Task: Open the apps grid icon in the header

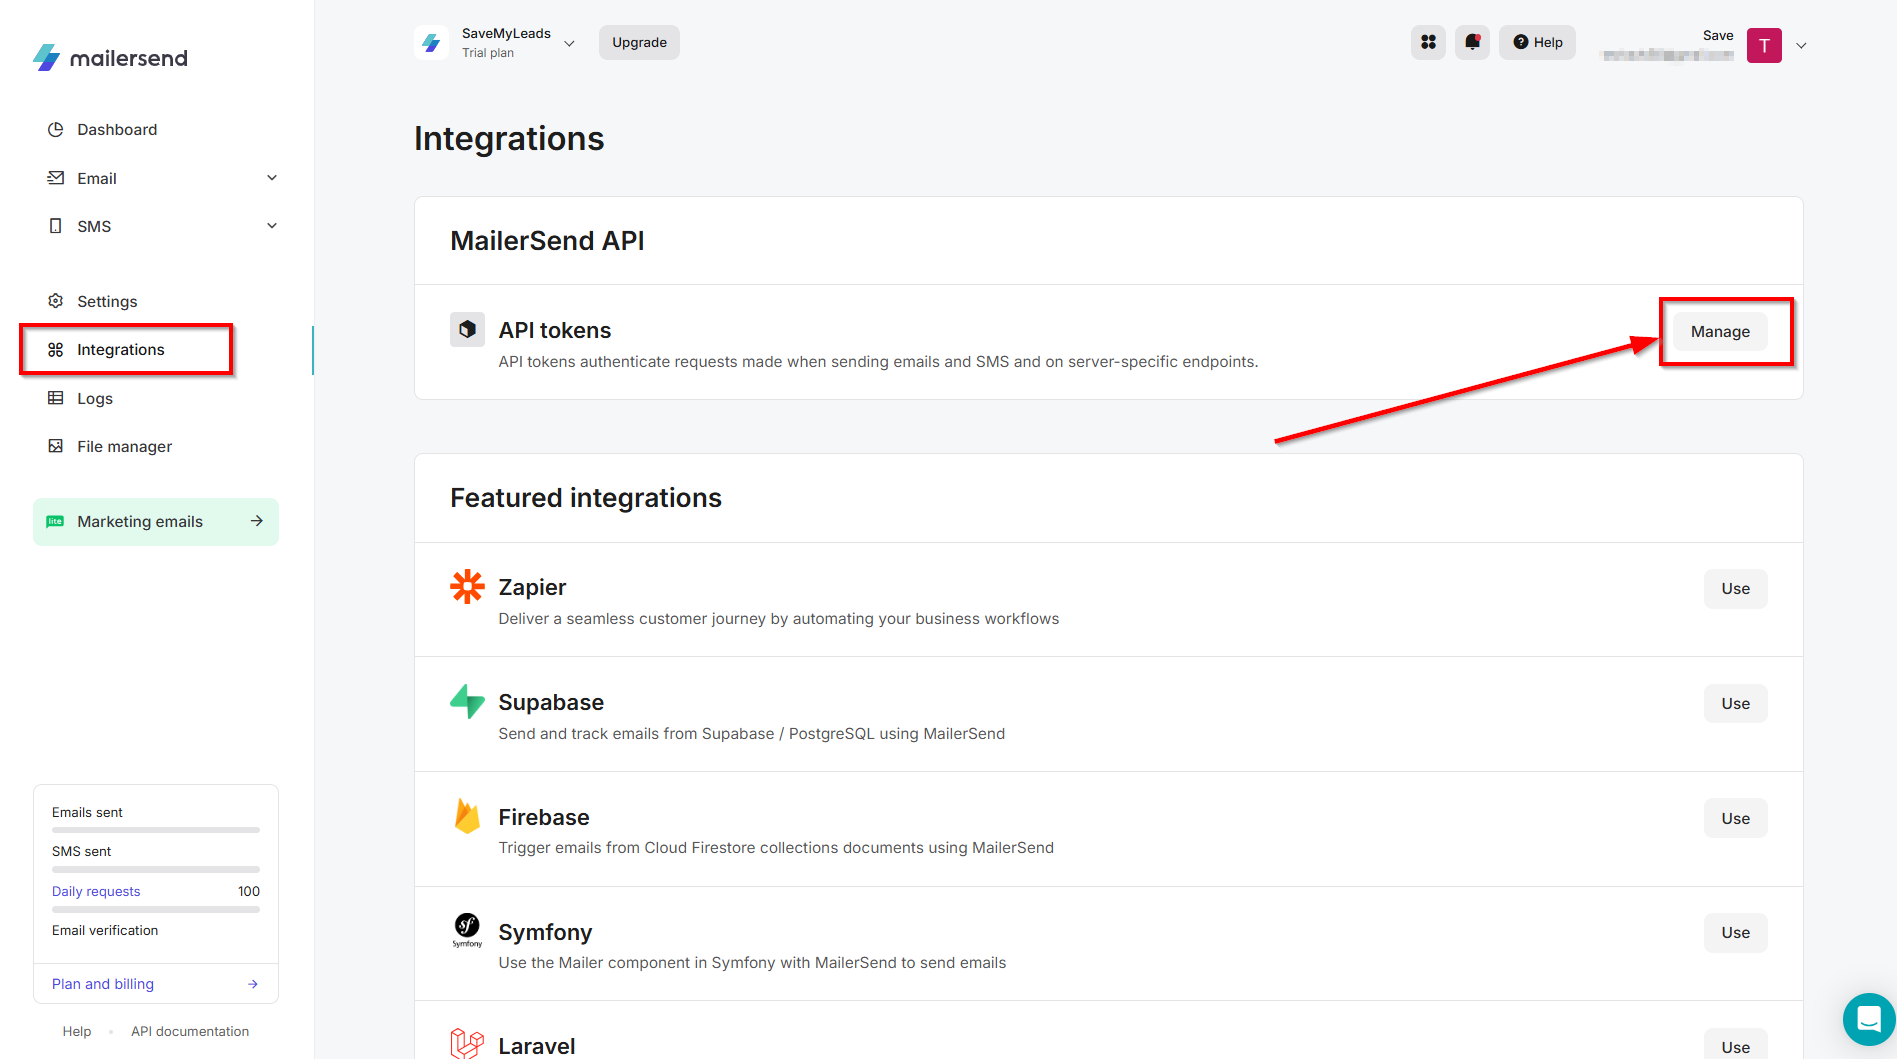Action: [1428, 42]
